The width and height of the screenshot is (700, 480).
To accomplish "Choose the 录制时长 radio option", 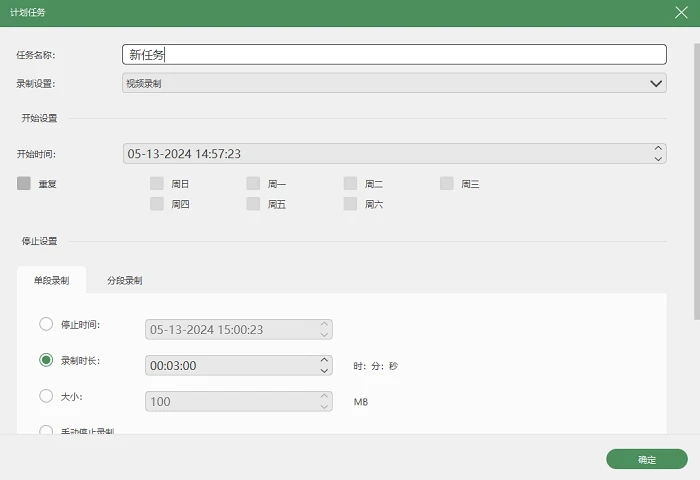I will click(x=46, y=360).
